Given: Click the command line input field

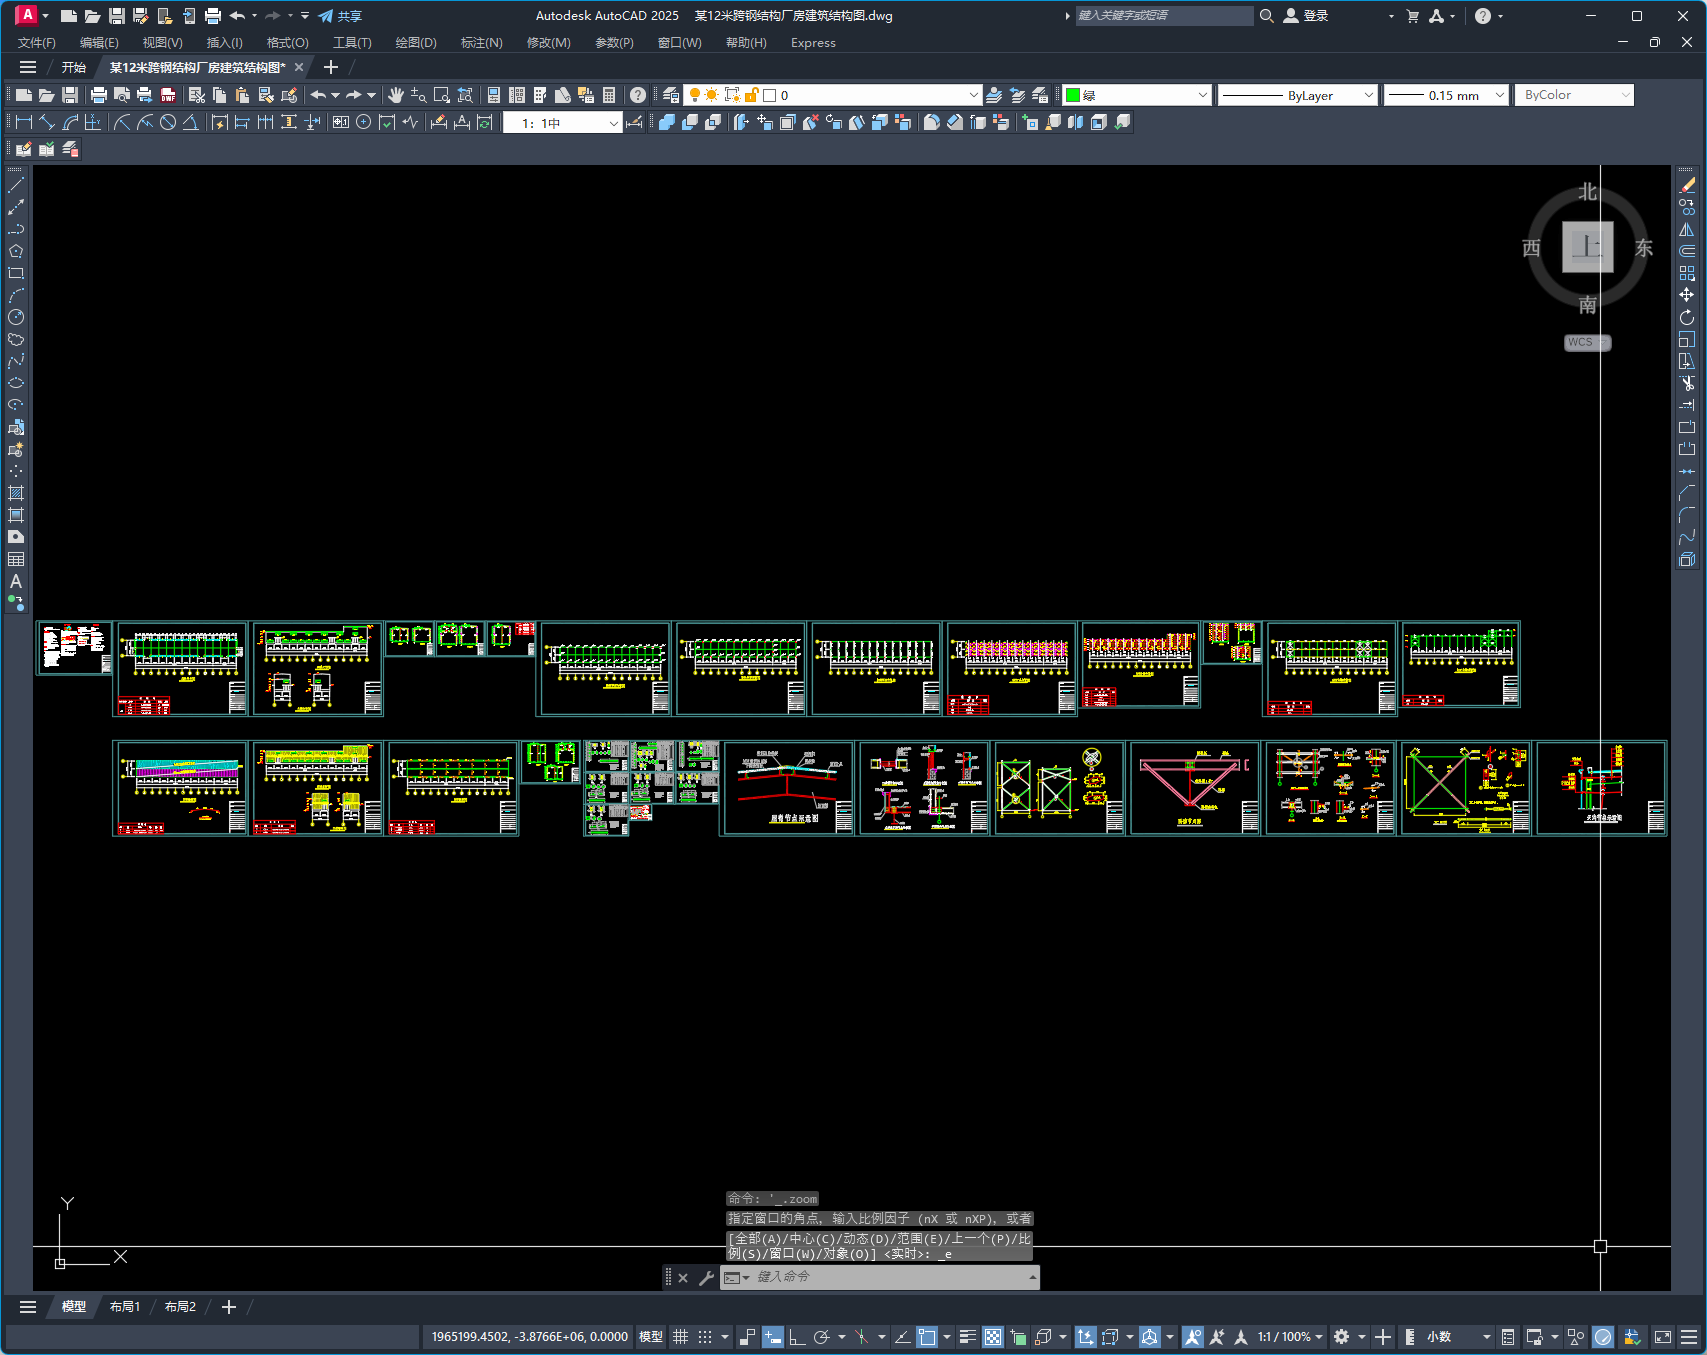Looking at the screenshot, I should 890,1277.
